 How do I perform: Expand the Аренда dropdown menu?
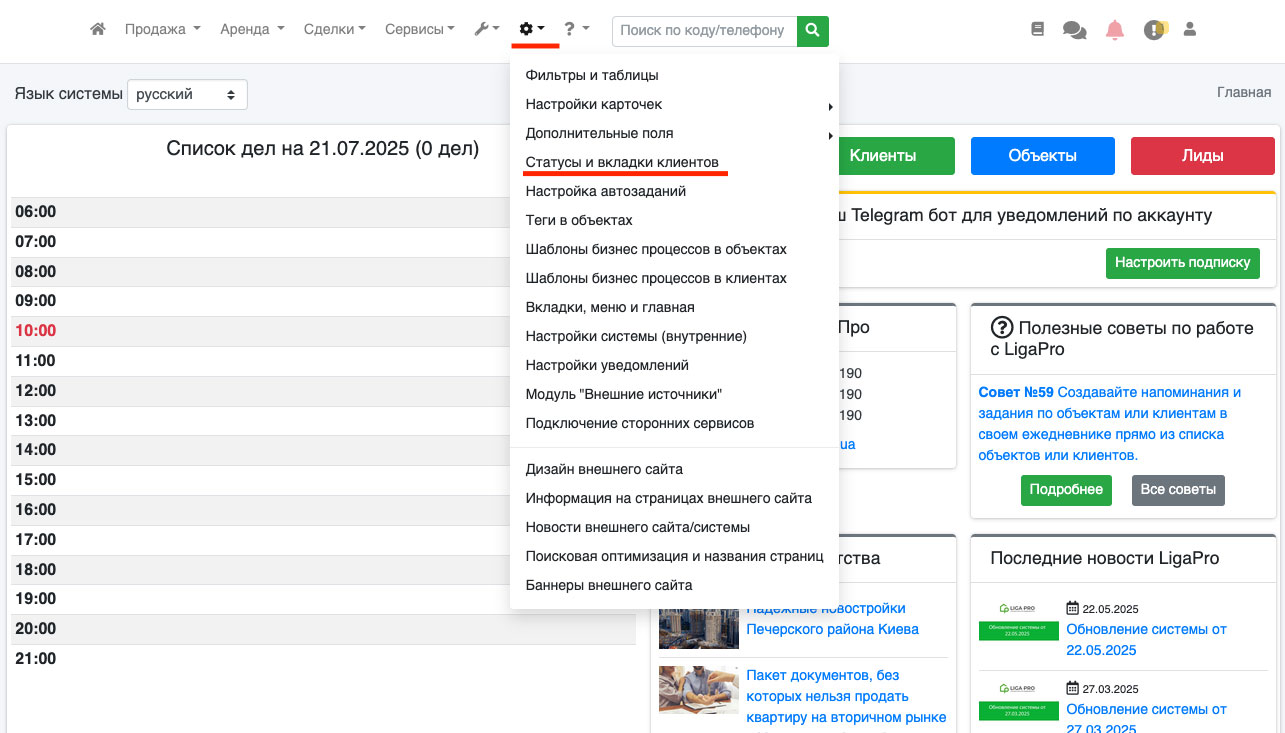(x=252, y=30)
